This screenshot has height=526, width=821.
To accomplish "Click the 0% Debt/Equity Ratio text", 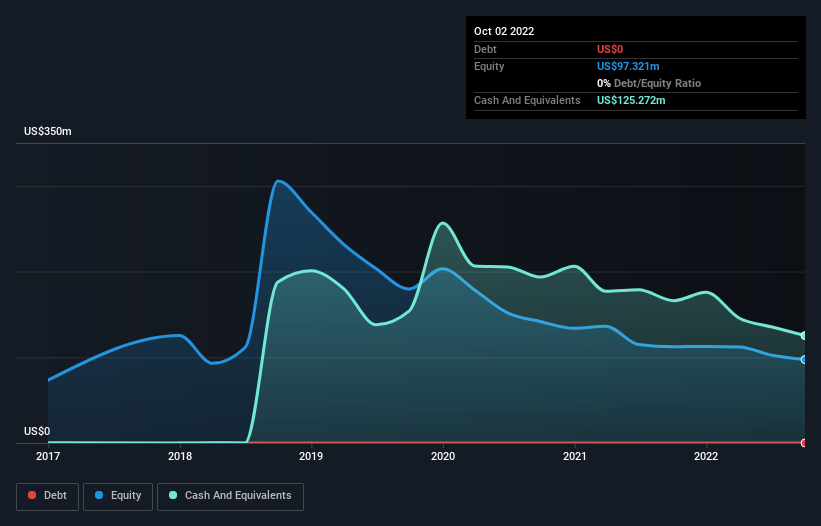I will [649, 83].
